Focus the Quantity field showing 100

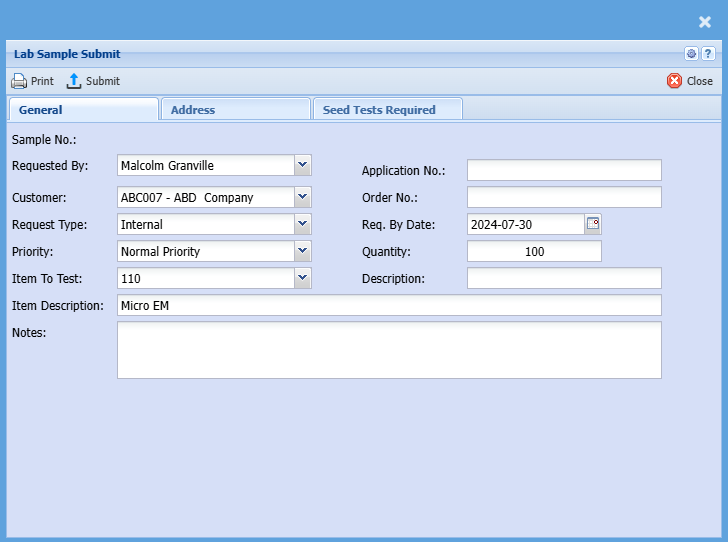[x=534, y=251]
